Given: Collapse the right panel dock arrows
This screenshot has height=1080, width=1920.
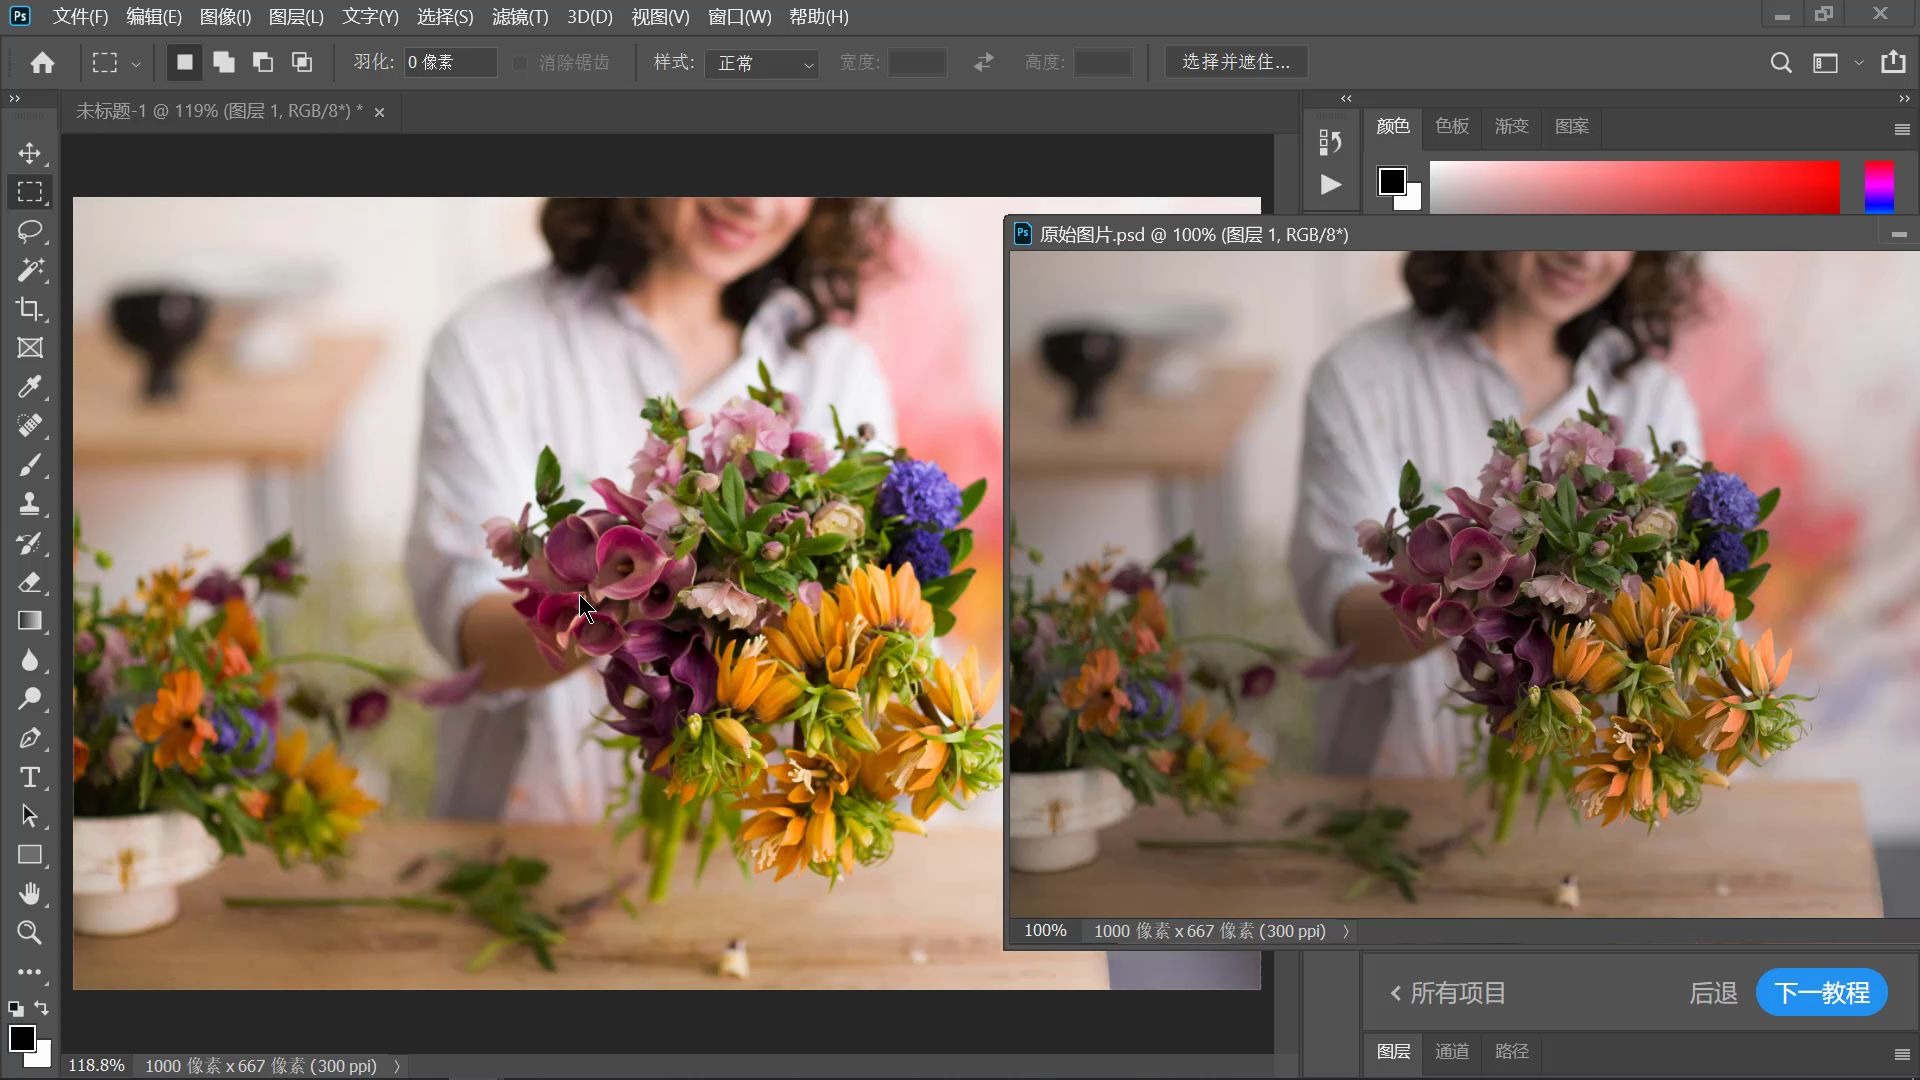Looking at the screenshot, I should click(x=1904, y=99).
